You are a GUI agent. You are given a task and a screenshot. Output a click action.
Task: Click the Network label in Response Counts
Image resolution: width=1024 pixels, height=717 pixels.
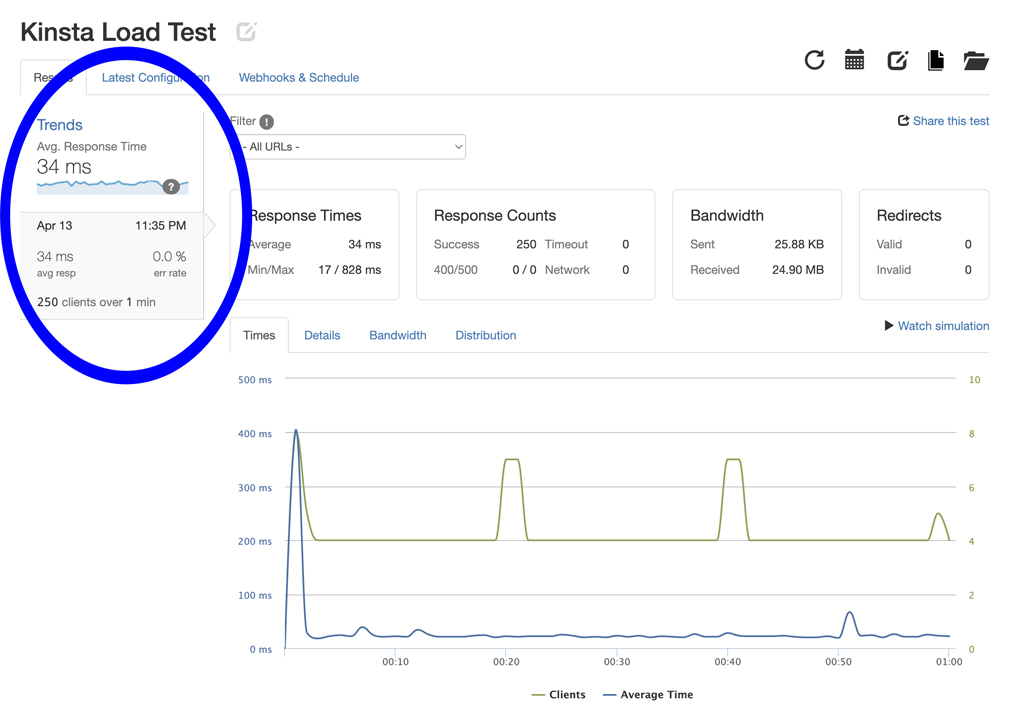(567, 270)
